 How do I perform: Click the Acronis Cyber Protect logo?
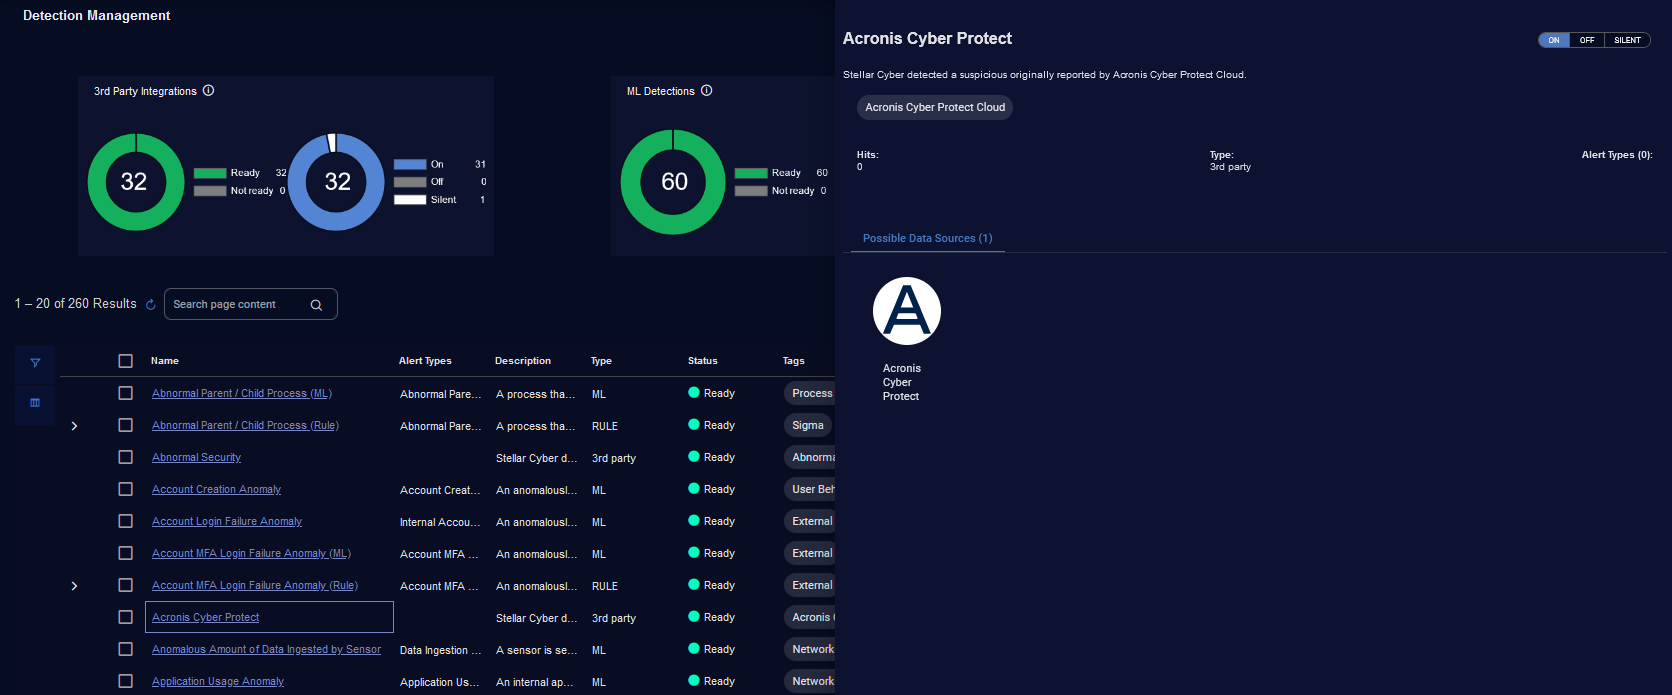(x=907, y=311)
